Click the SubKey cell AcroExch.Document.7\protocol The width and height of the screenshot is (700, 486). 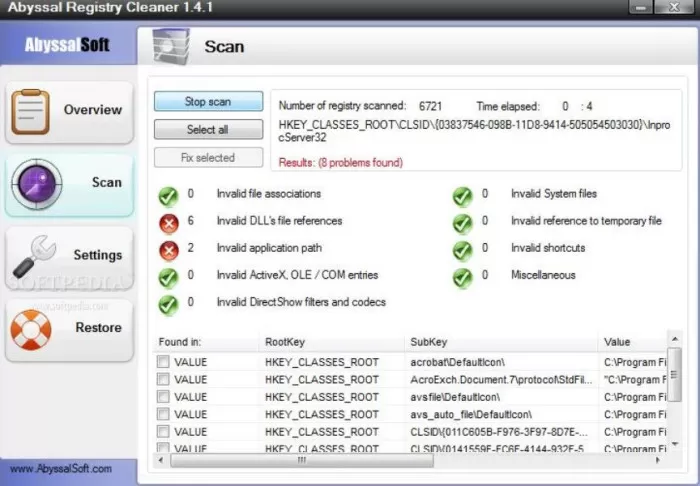(x=501, y=380)
